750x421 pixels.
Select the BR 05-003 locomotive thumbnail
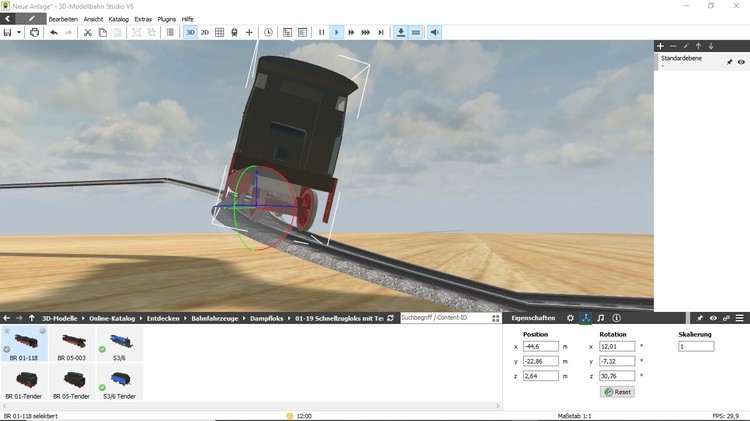click(x=71, y=345)
